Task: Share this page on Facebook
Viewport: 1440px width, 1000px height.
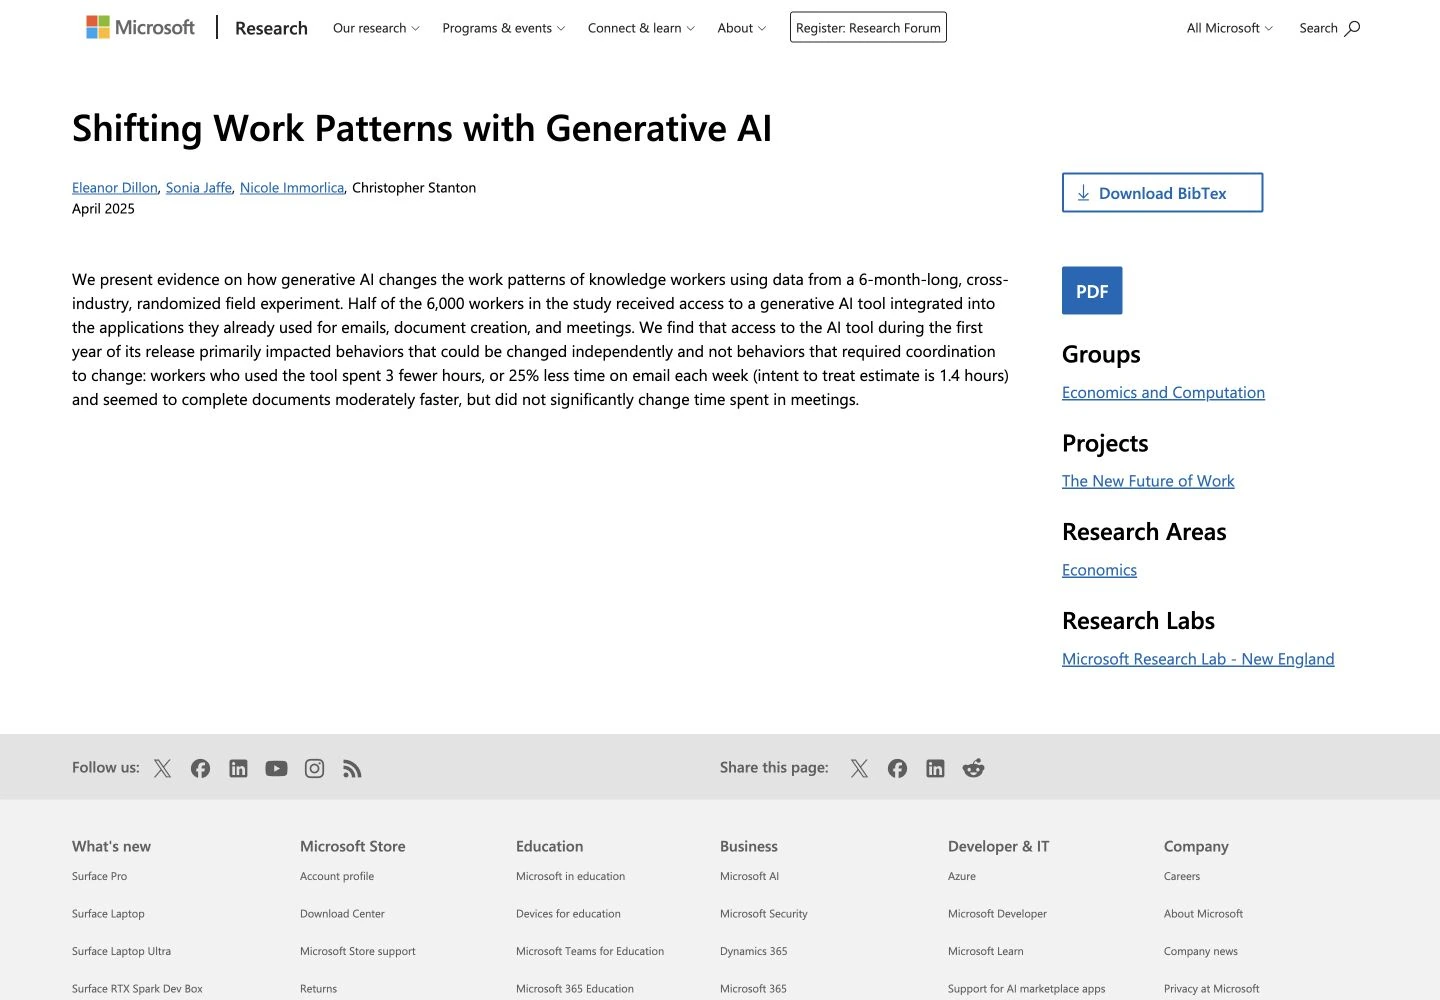Action: tap(897, 768)
